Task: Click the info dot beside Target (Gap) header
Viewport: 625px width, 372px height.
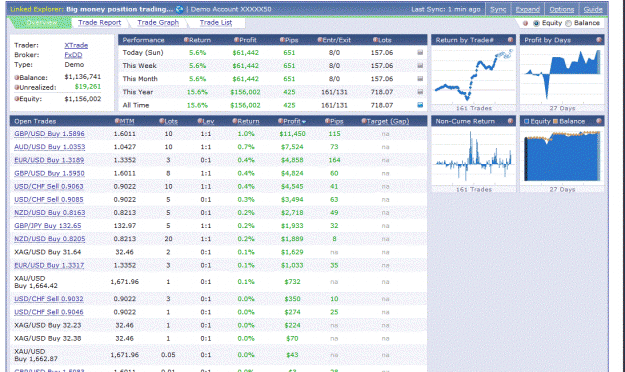Action: coord(364,121)
